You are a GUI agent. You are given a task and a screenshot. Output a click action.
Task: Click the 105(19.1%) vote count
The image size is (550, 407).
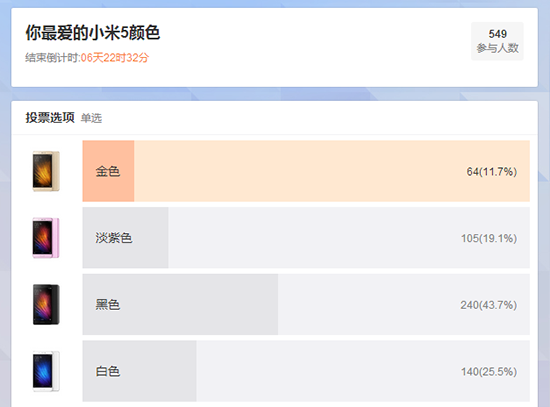(x=489, y=238)
